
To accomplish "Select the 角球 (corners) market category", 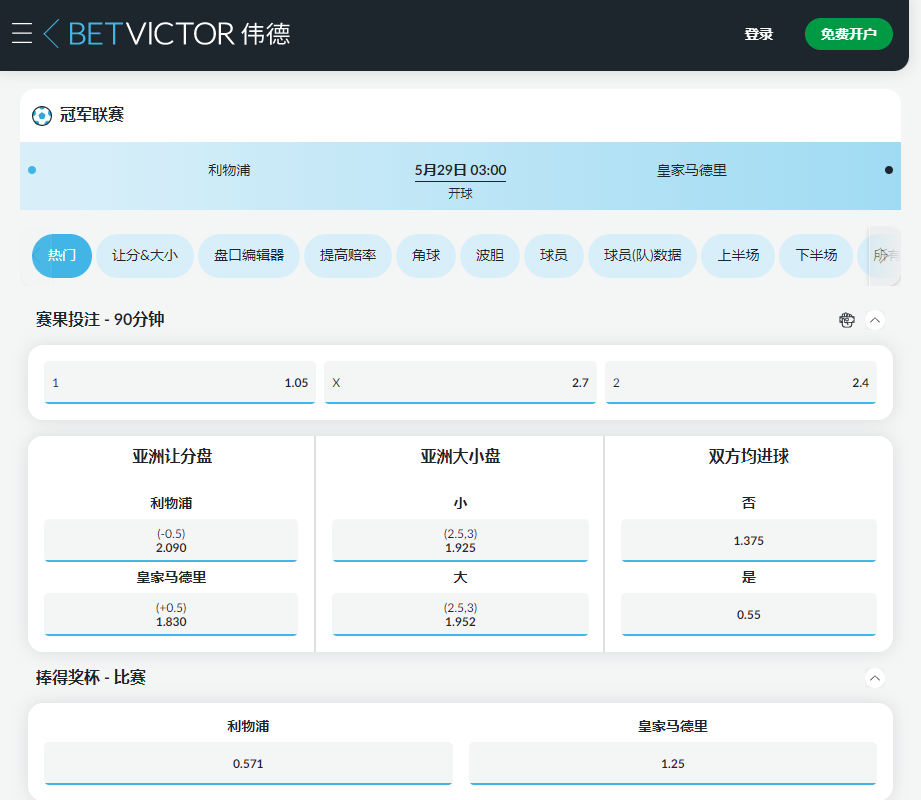I will [x=425, y=255].
